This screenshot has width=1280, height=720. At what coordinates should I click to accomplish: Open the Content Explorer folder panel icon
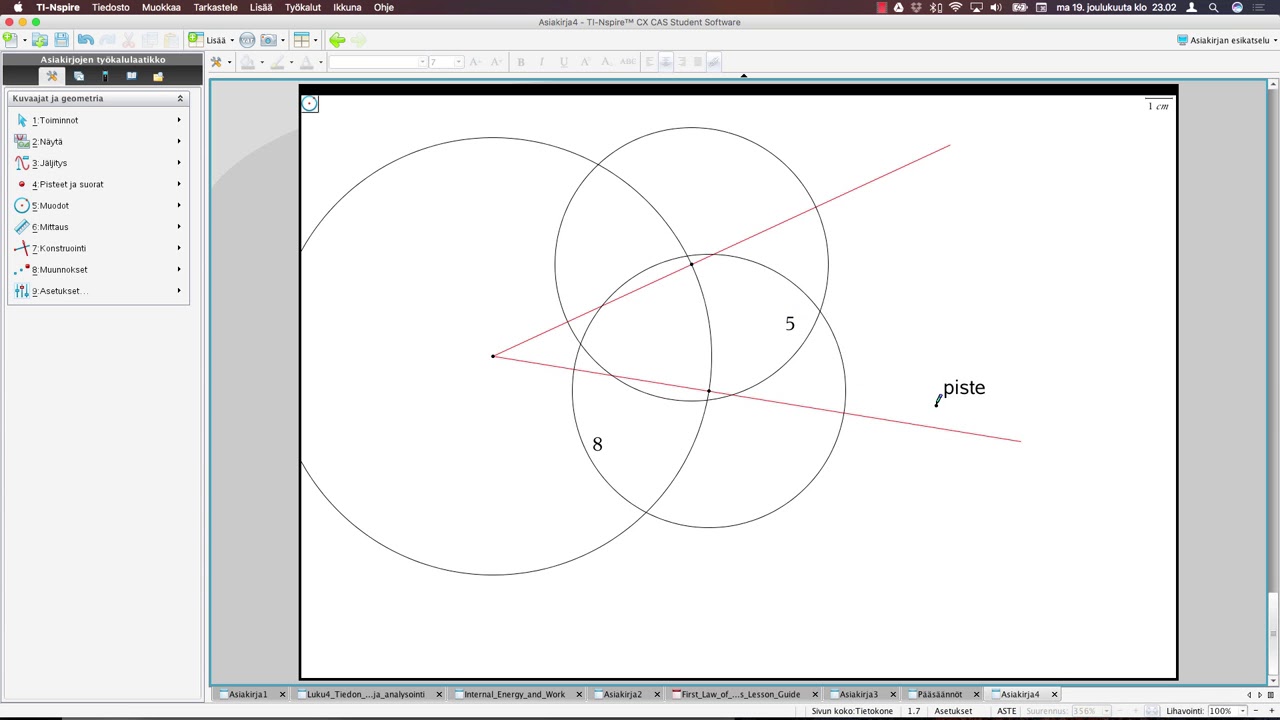158,76
